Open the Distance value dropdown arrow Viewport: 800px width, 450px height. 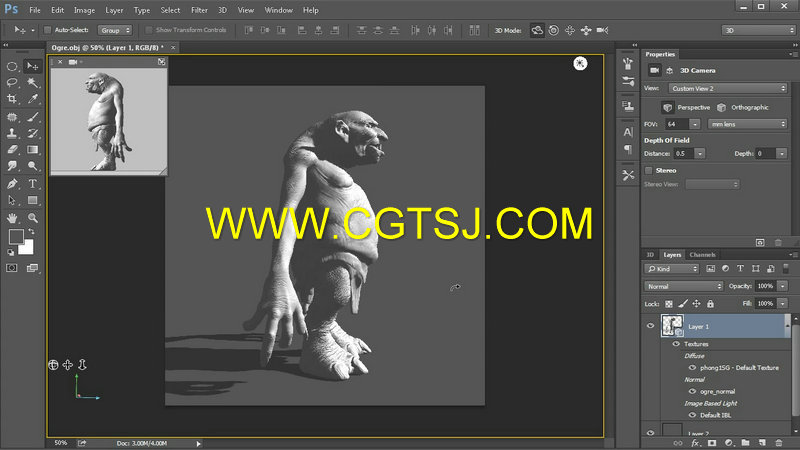700,154
